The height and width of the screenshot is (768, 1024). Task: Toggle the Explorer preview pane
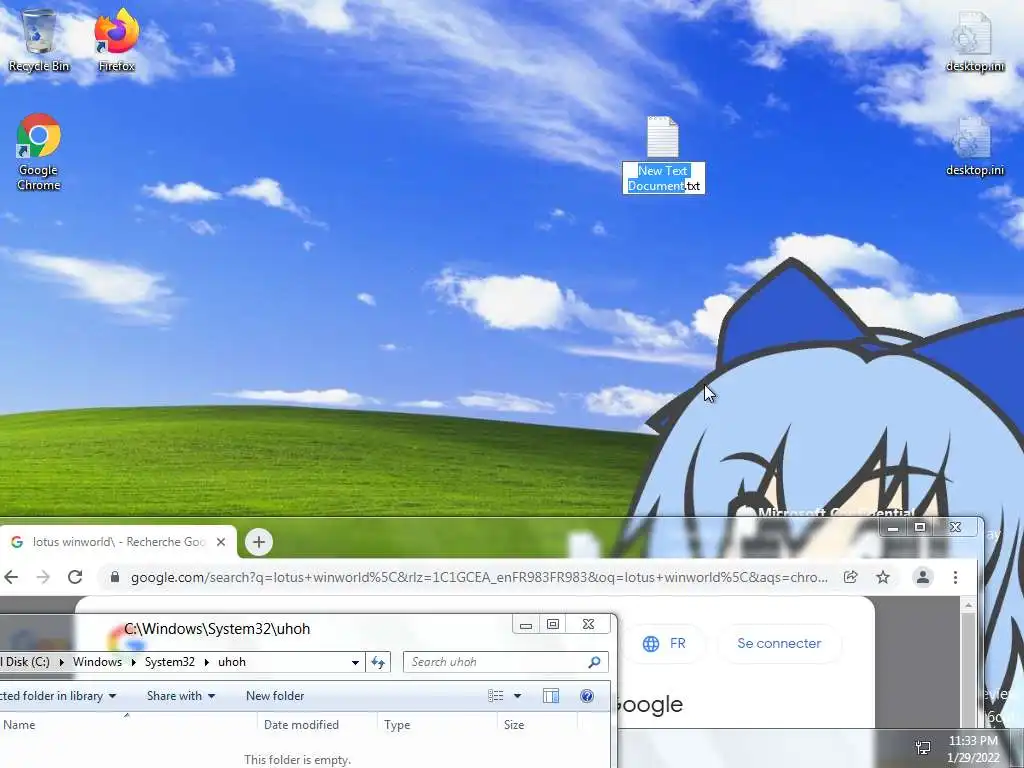551,696
